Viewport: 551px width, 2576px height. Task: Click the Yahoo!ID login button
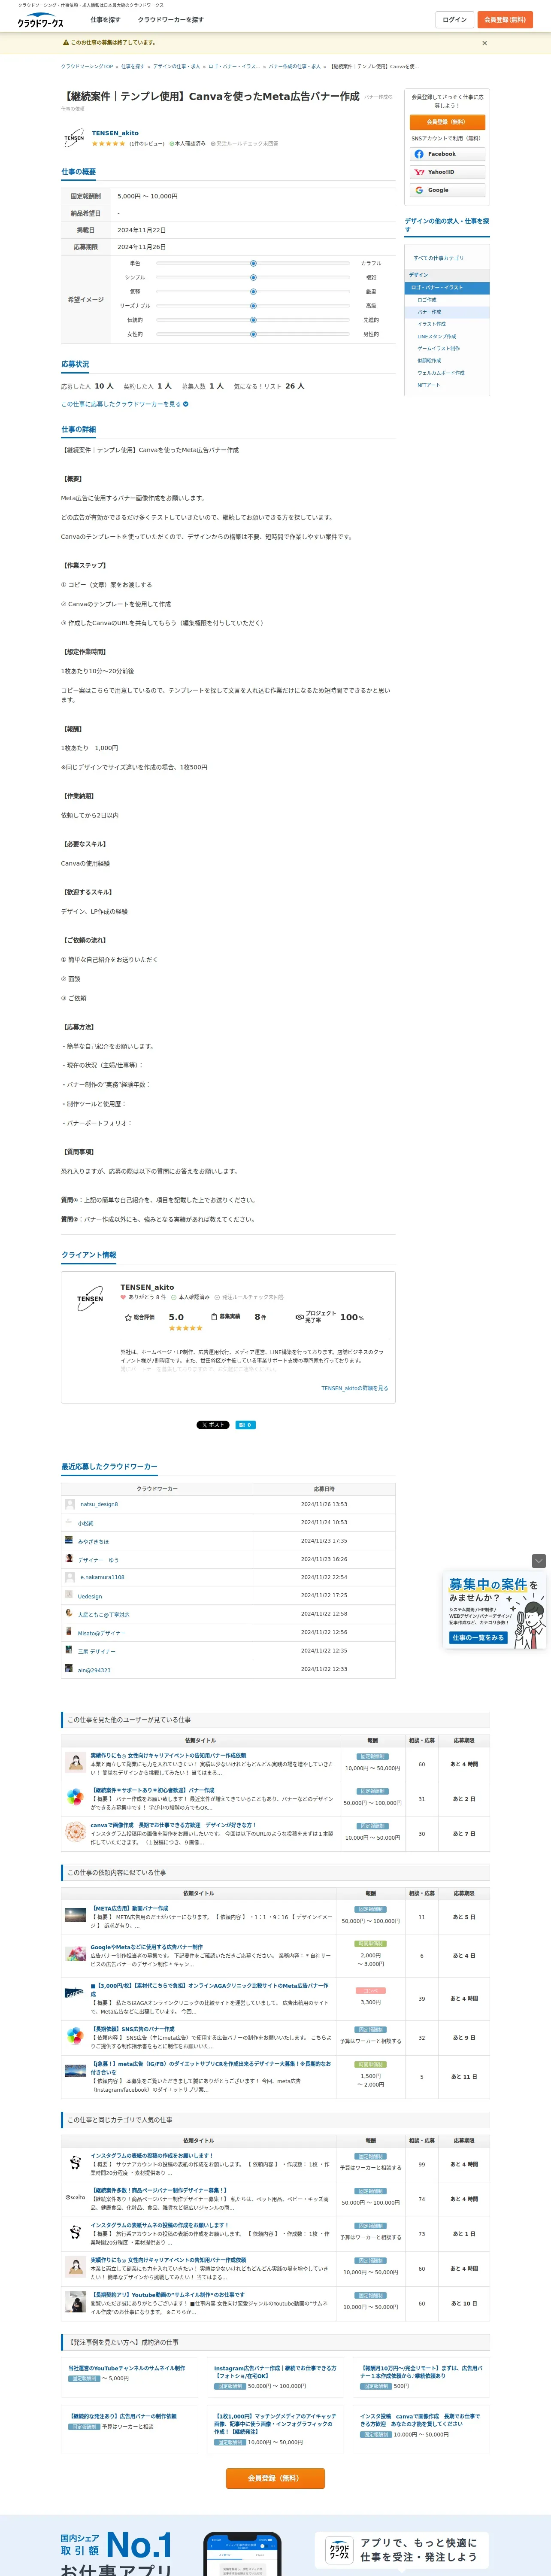click(447, 172)
